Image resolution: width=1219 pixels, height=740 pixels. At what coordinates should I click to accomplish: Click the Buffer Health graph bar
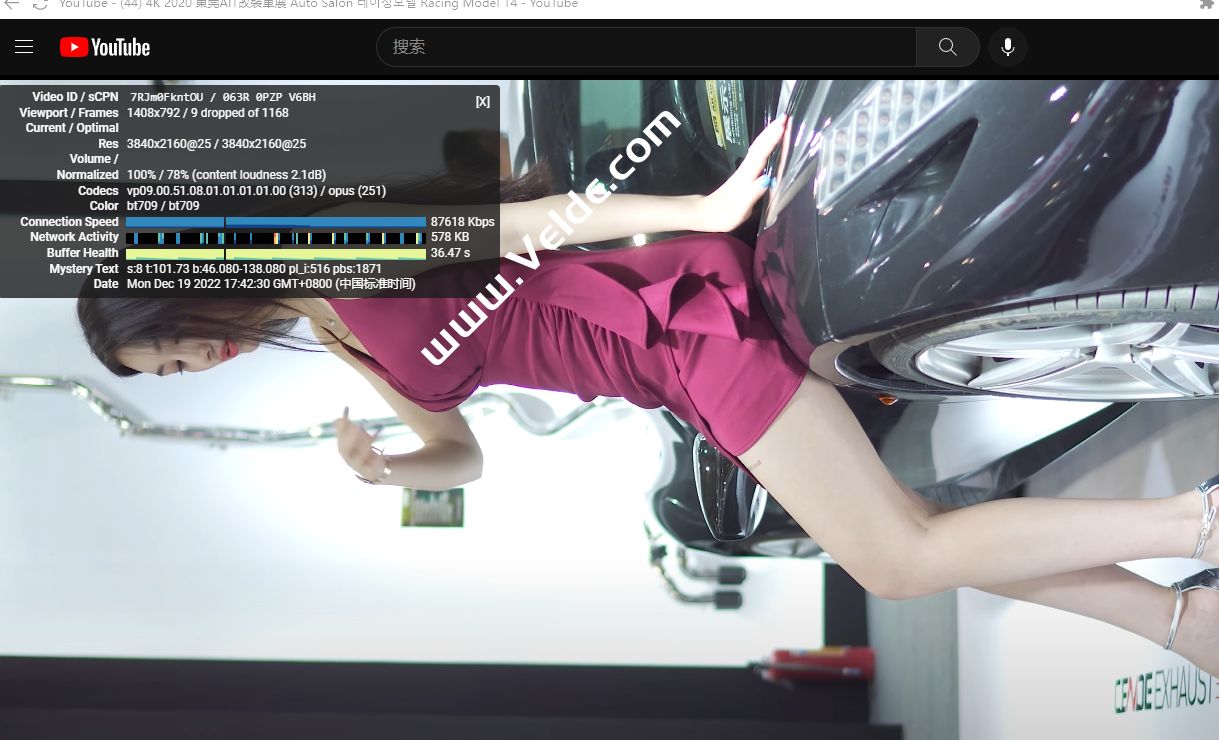[276, 254]
